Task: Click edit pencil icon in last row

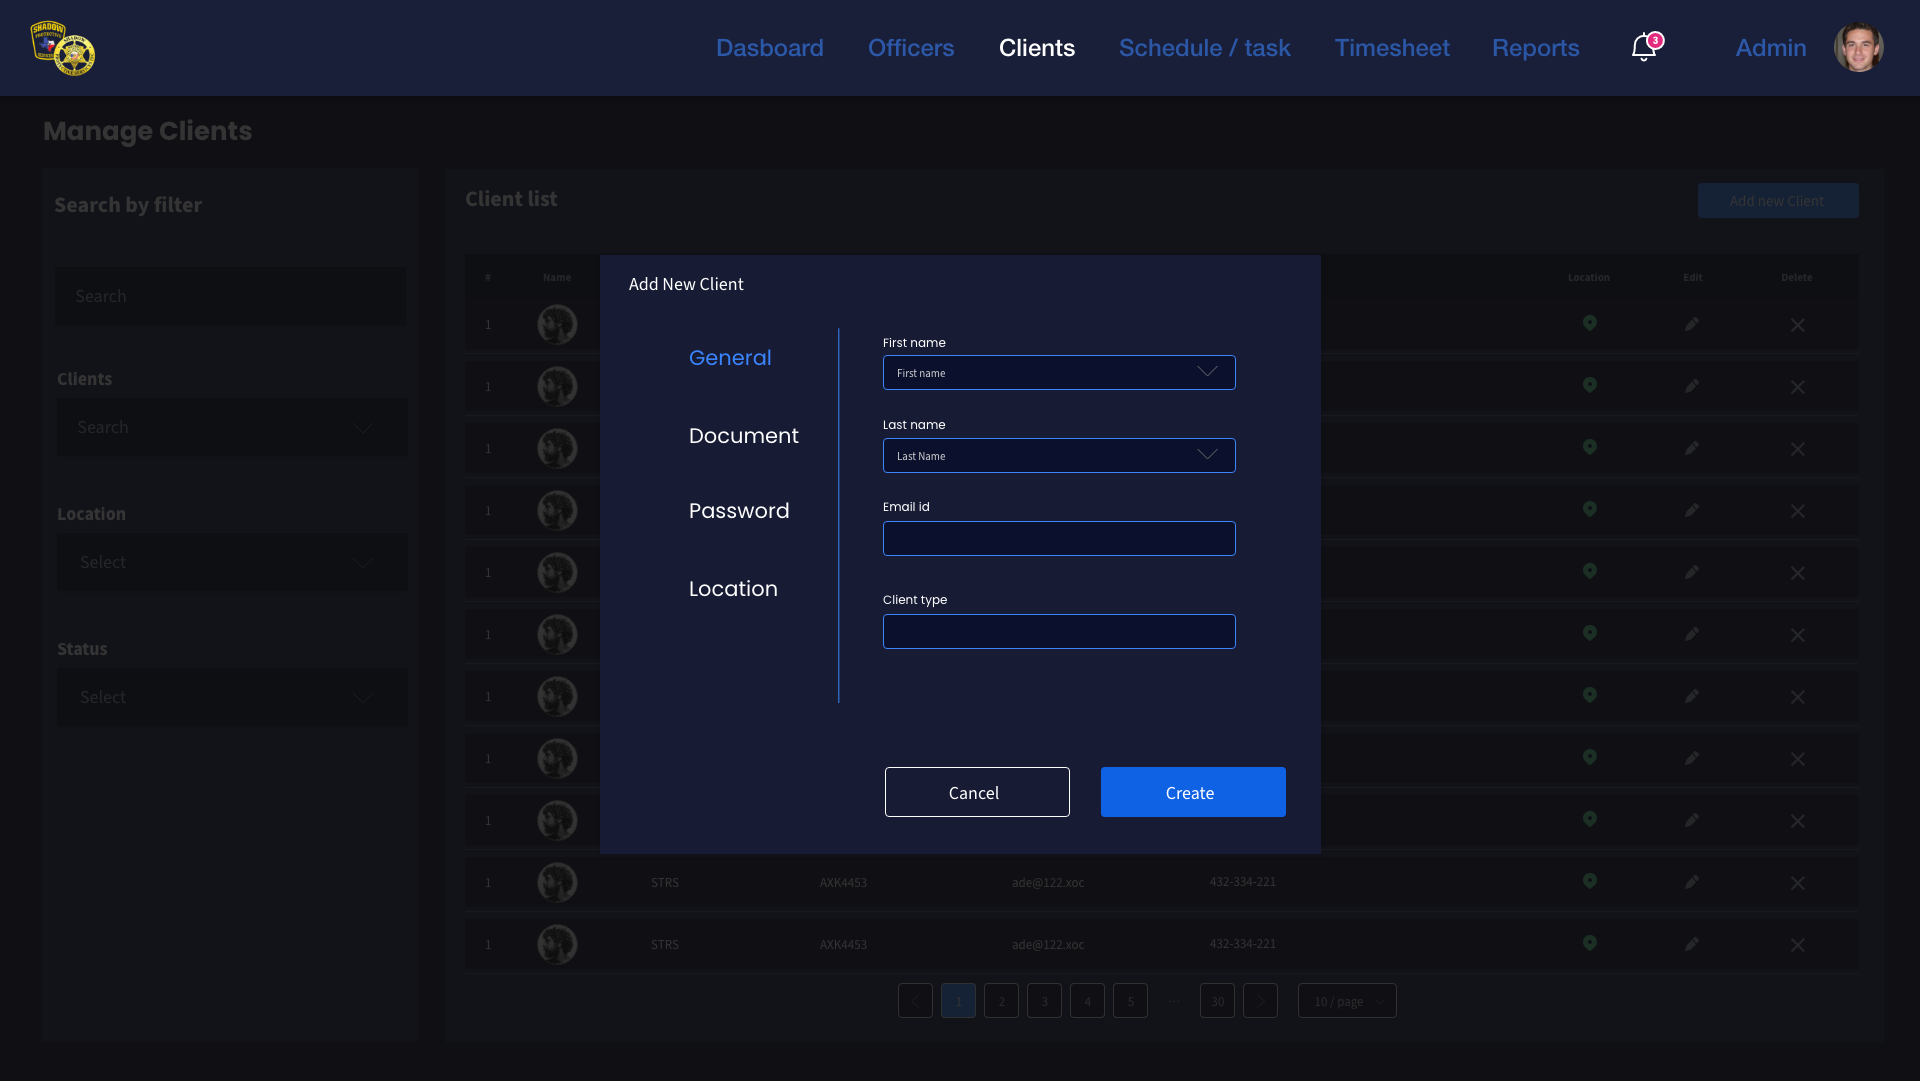Action: coord(1691,944)
